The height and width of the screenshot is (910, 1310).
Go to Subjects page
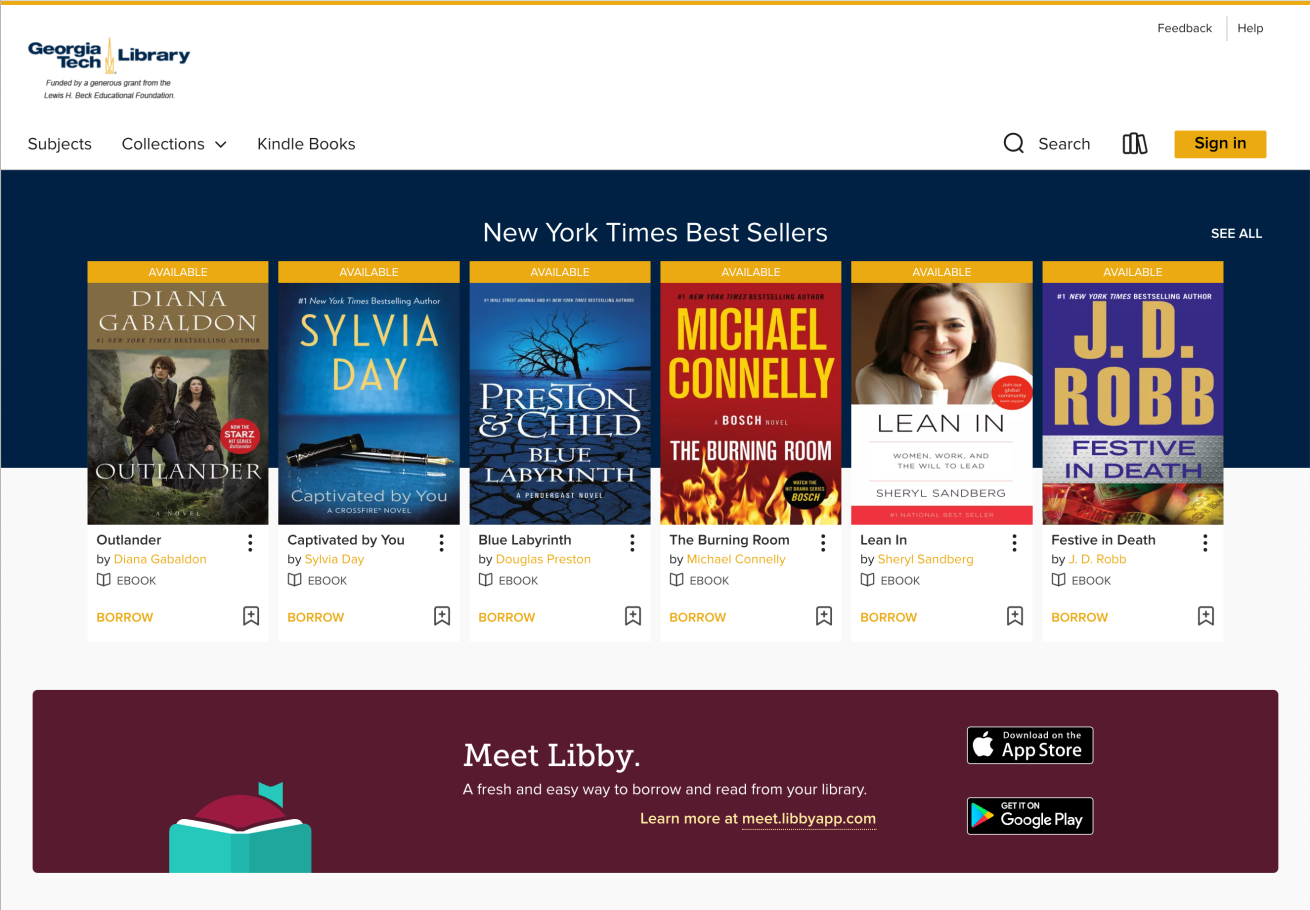pyautogui.click(x=60, y=144)
